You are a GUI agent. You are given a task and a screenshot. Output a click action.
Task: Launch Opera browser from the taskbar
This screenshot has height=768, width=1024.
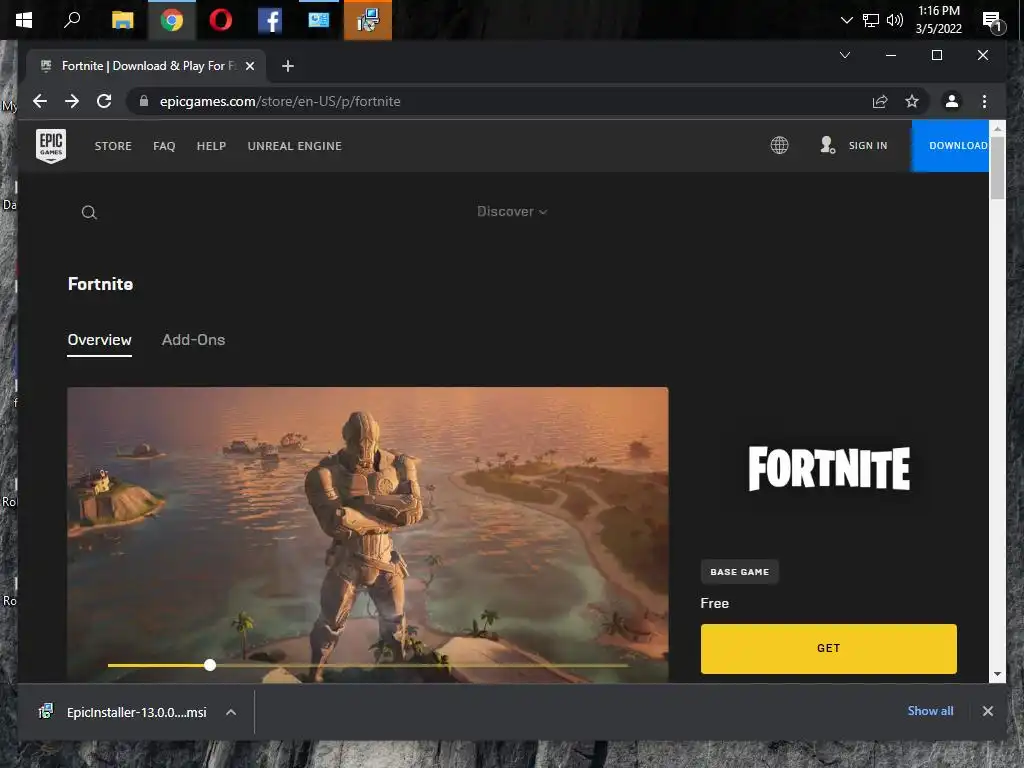[221, 20]
